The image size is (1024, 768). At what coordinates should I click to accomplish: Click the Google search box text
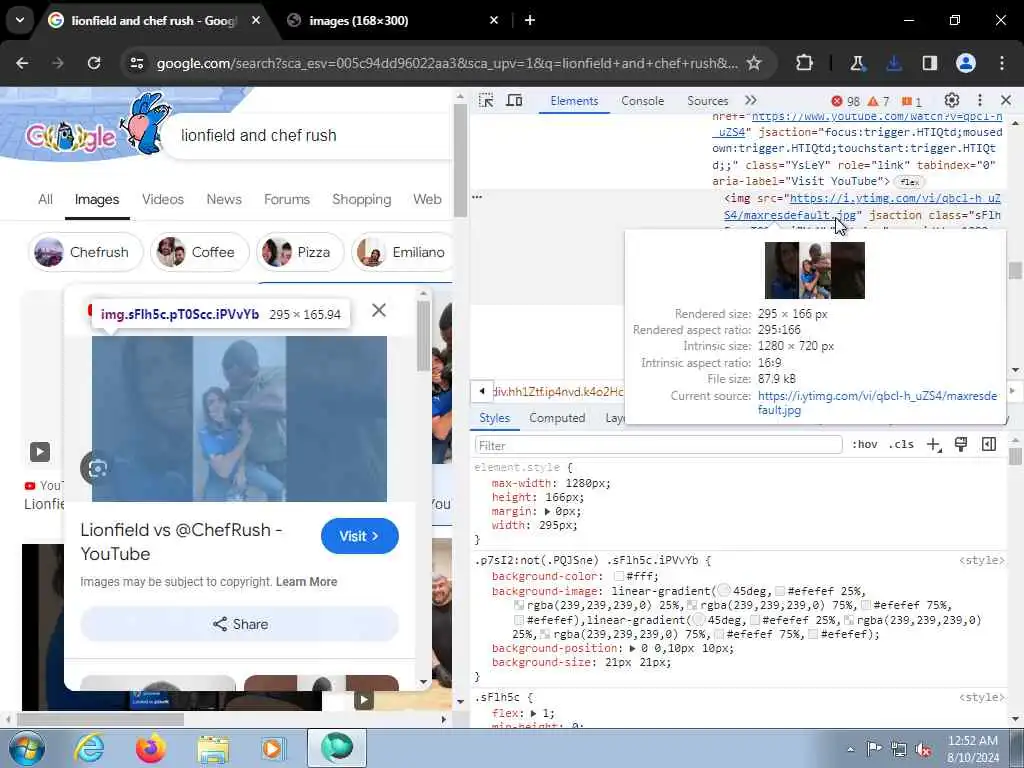coord(259,135)
